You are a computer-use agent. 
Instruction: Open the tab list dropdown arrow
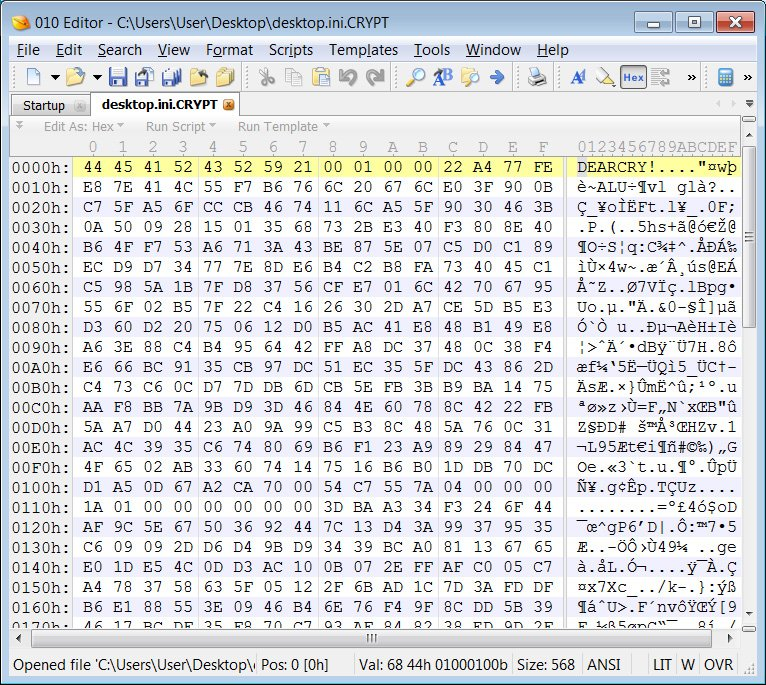[x=749, y=104]
